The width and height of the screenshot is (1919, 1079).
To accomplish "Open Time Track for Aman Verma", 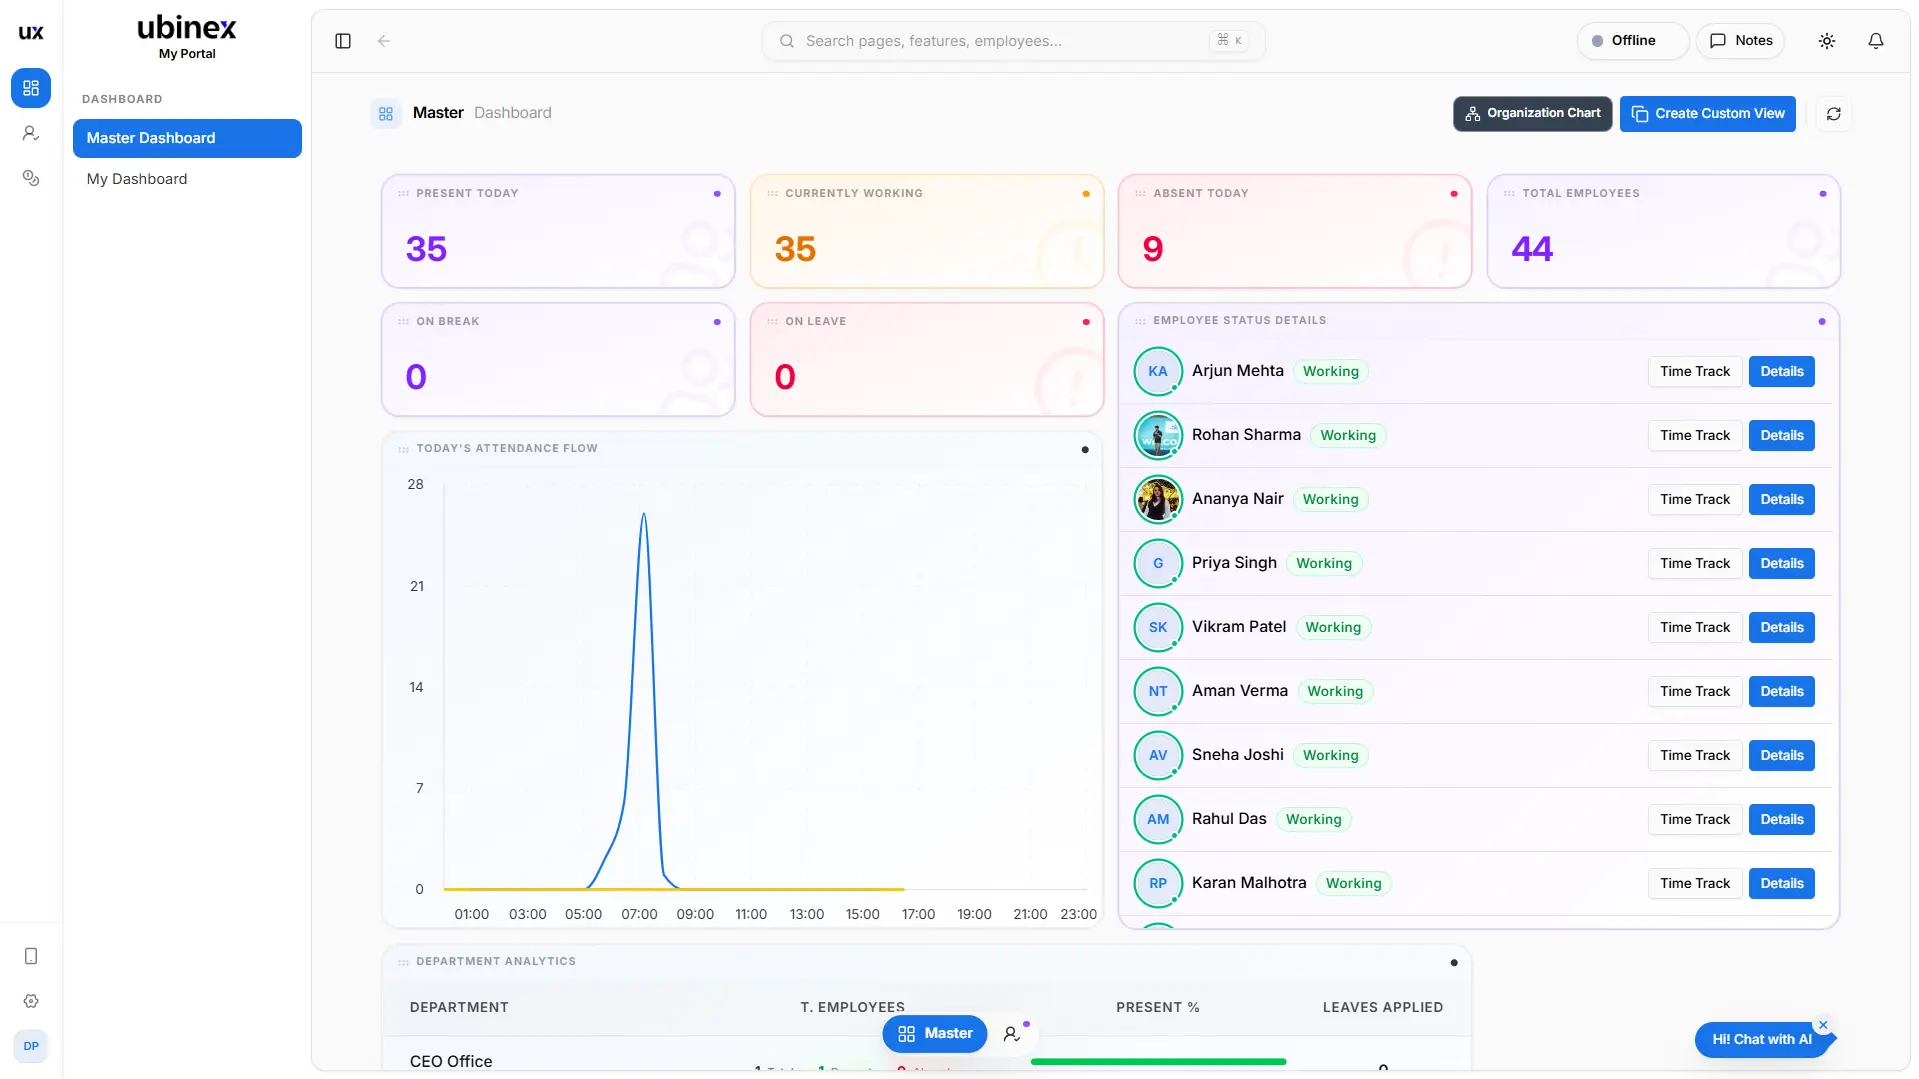I will click(1695, 692).
